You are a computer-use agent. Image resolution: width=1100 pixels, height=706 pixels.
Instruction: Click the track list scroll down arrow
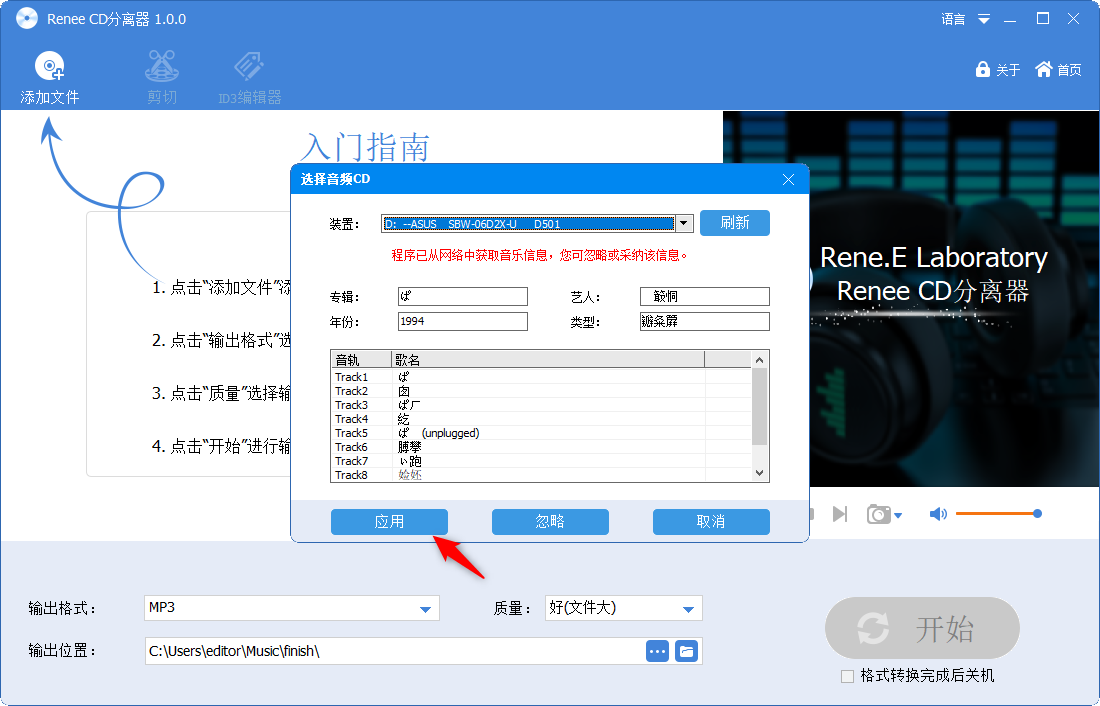760,473
